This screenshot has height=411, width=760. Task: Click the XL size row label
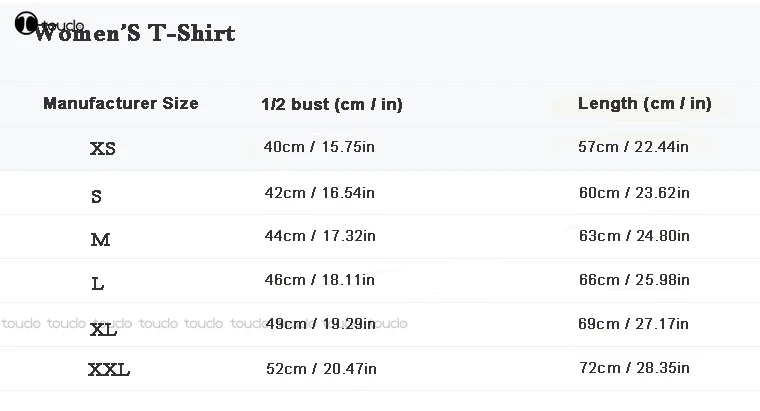pos(103,329)
